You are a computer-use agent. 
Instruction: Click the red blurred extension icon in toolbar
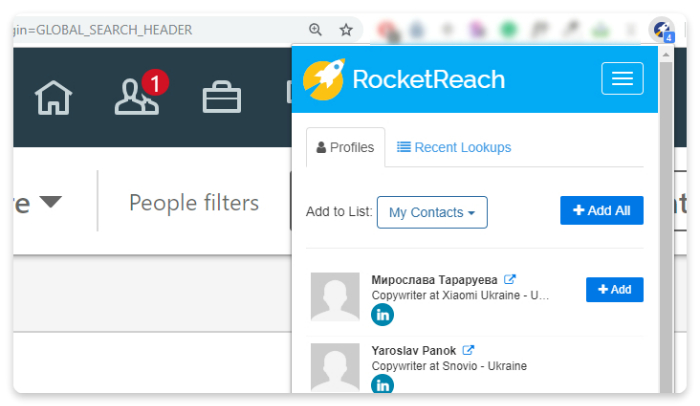(387, 30)
